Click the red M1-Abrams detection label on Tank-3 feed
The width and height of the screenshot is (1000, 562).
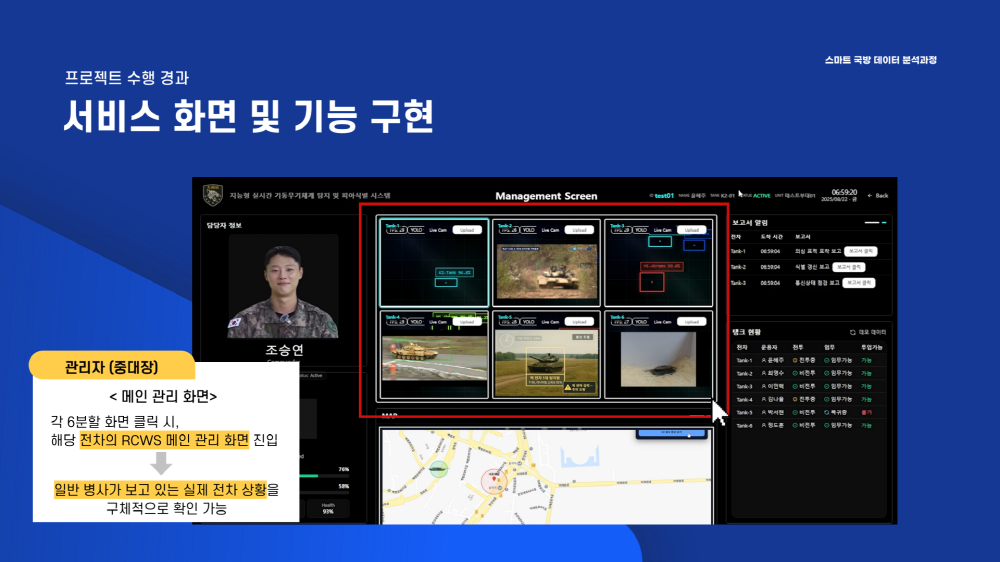[662, 266]
